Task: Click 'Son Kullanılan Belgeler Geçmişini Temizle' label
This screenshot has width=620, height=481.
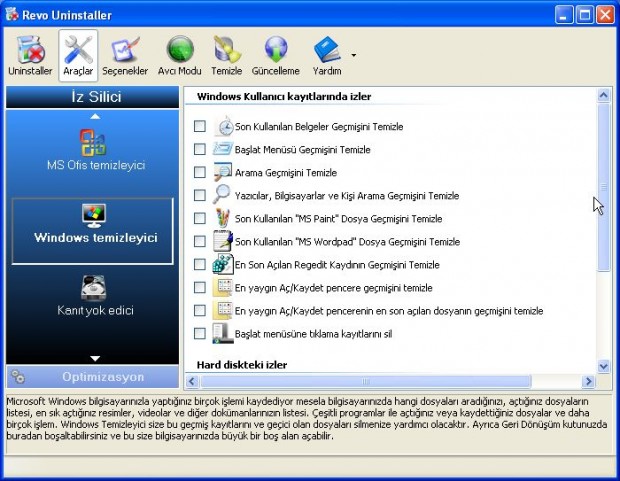Action: point(319,127)
